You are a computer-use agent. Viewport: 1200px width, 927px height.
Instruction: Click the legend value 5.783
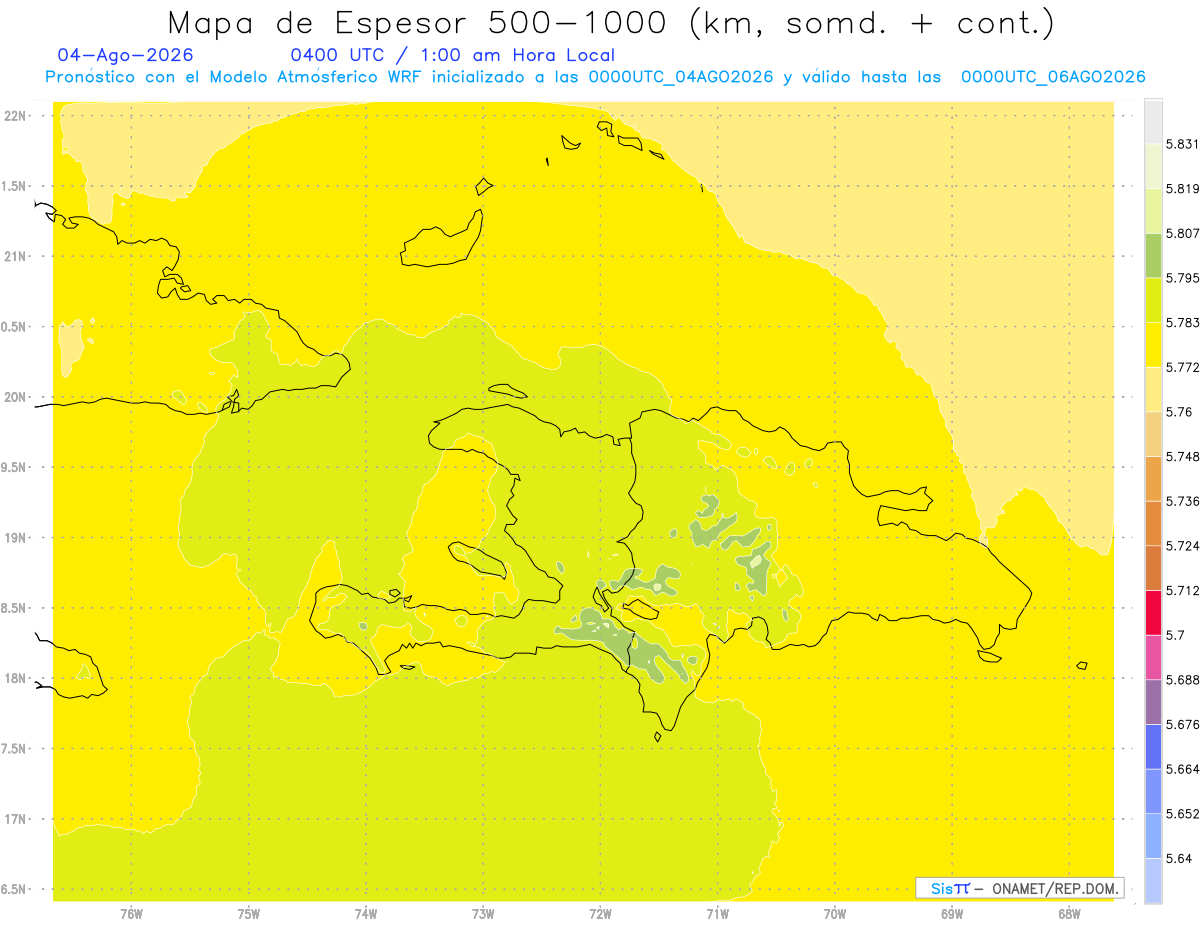tap(1183, 322)
